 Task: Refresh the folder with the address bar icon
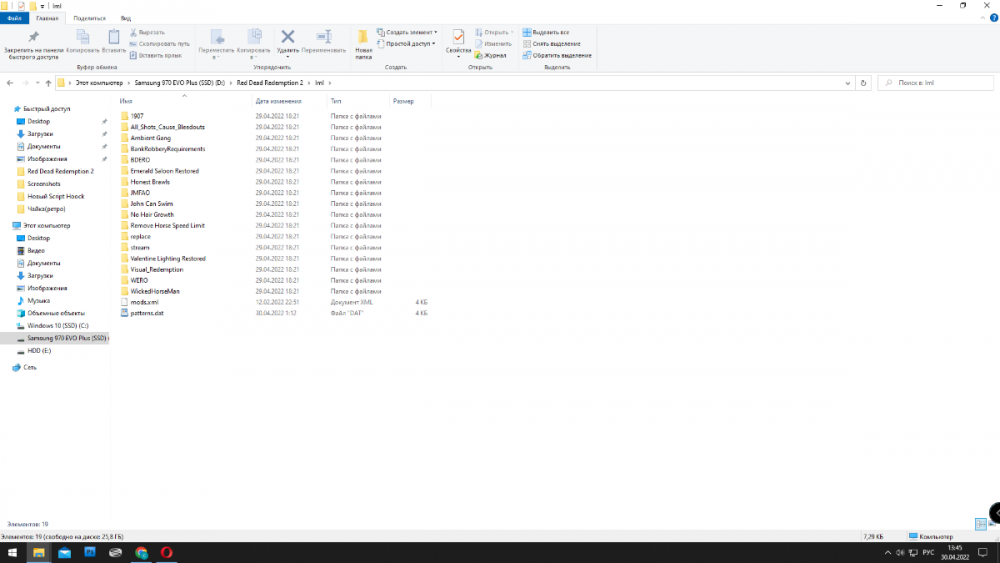863,83
